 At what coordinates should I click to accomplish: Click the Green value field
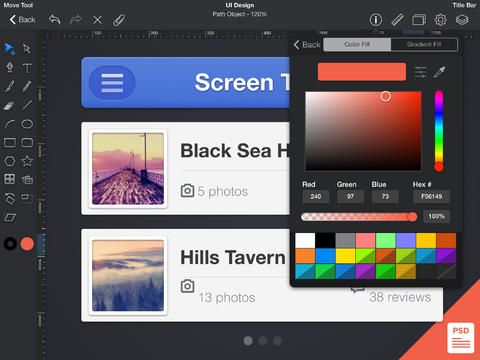coord(350,197)
